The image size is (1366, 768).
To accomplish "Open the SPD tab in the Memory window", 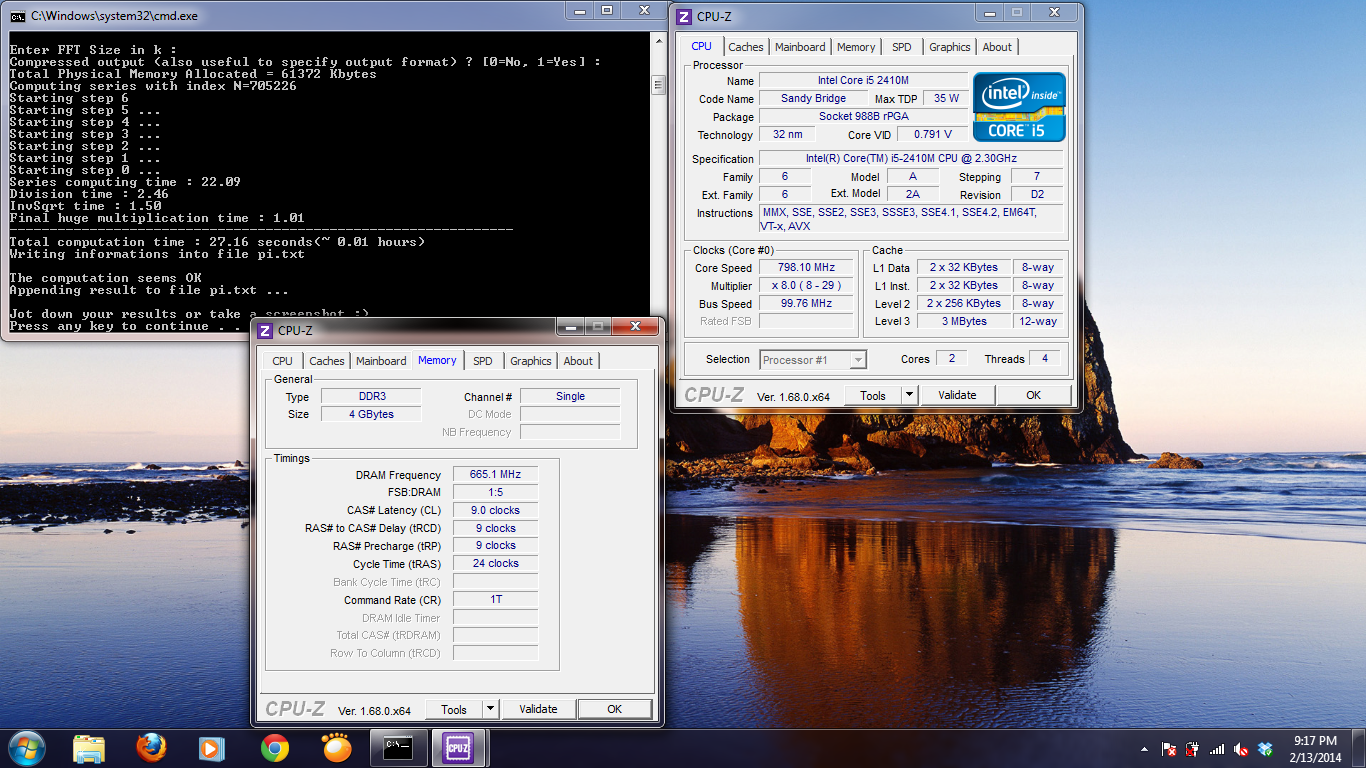I will click(483, 361).
